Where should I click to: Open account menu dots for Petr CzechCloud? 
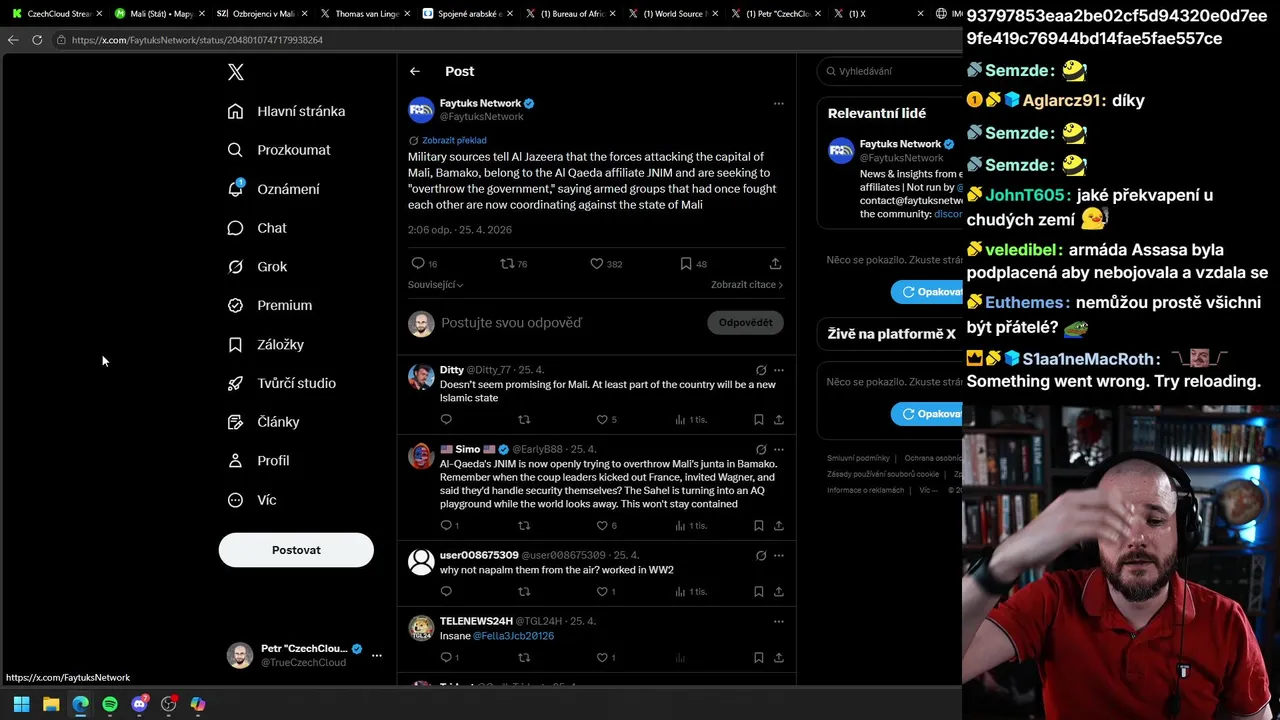tap(377, 656)
